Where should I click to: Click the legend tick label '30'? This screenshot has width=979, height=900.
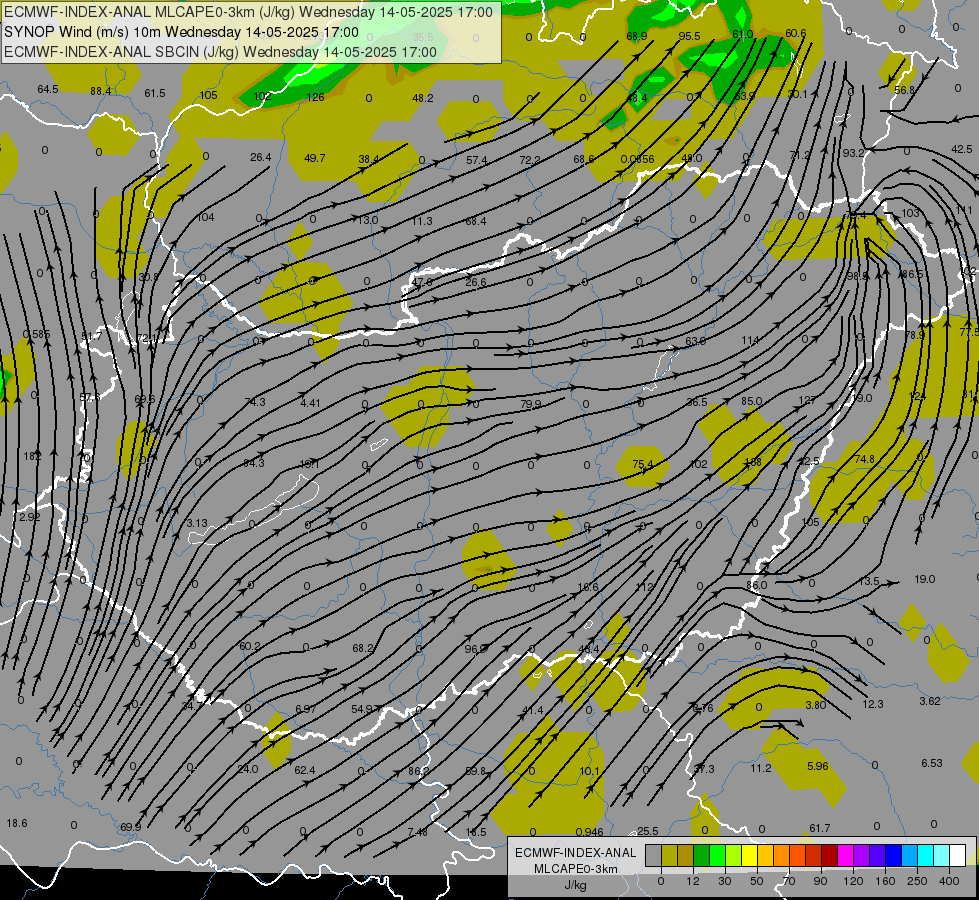(724, 881)
